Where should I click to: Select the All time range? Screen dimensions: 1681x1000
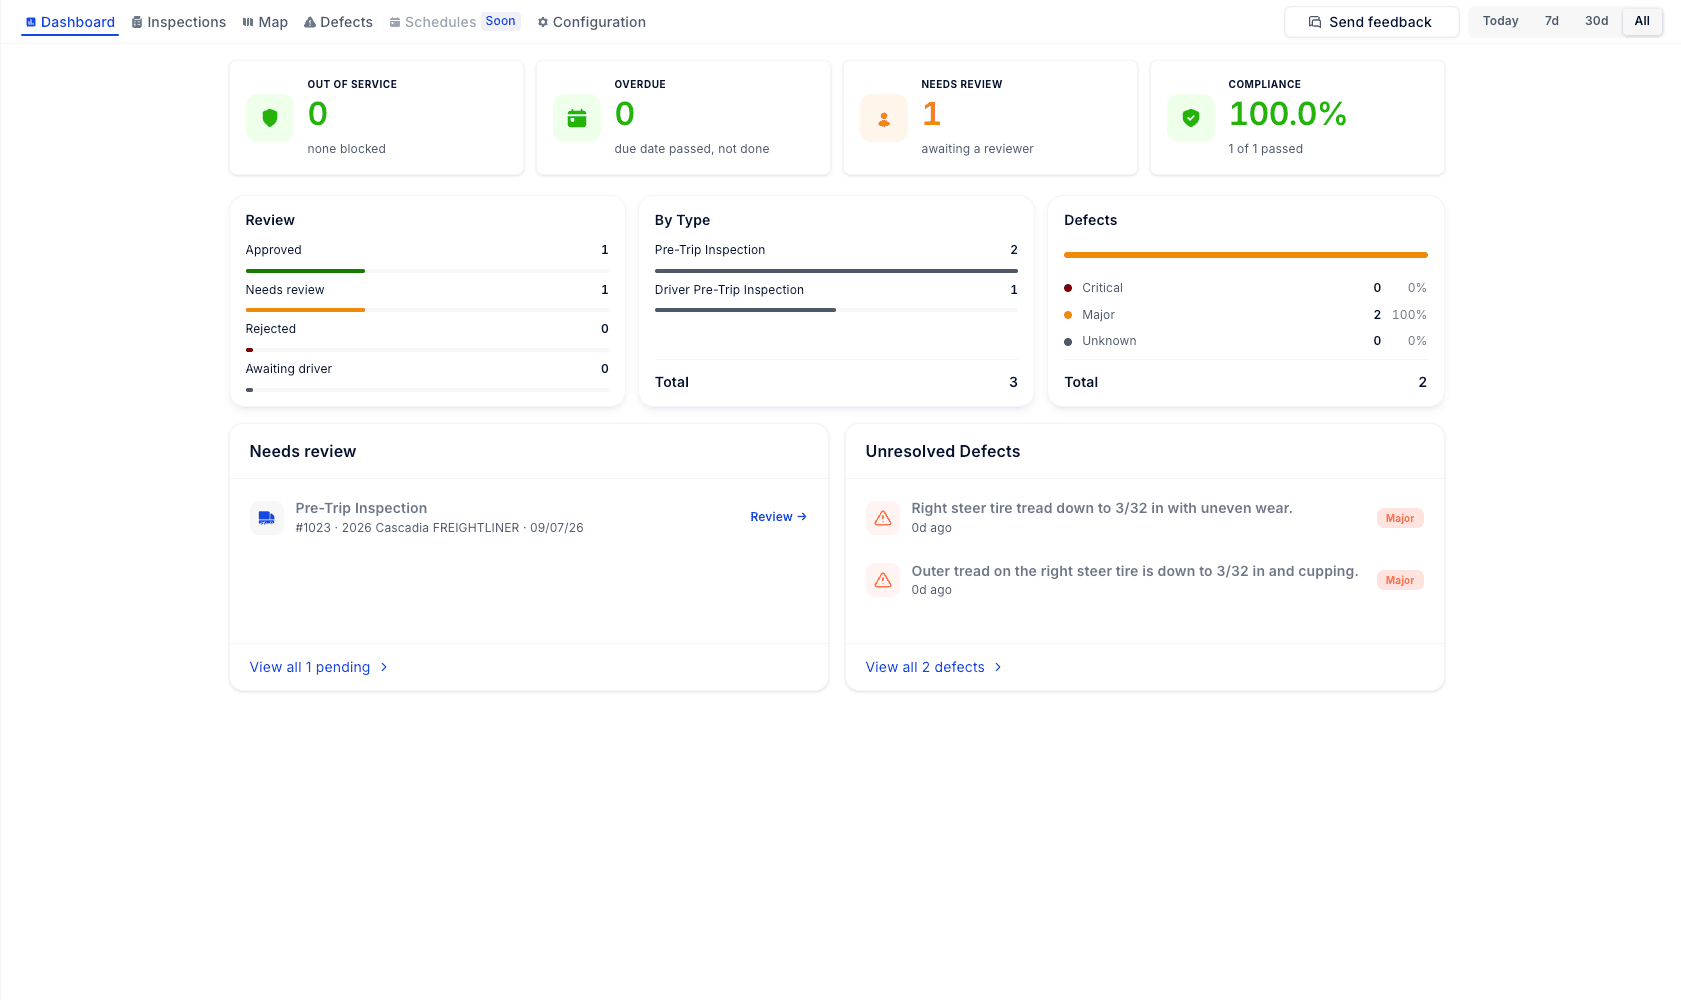[1642, 21]
